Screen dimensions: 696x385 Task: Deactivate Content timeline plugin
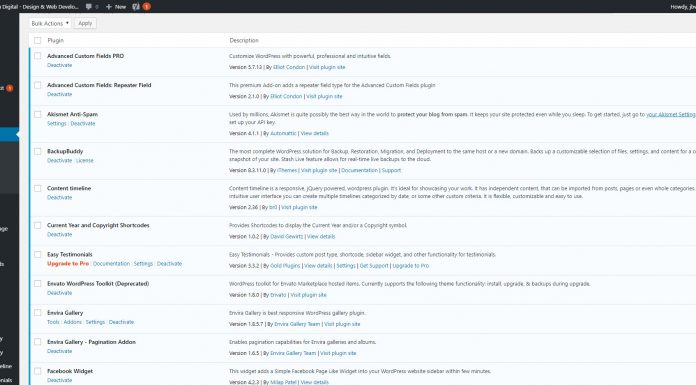(59, 198)
